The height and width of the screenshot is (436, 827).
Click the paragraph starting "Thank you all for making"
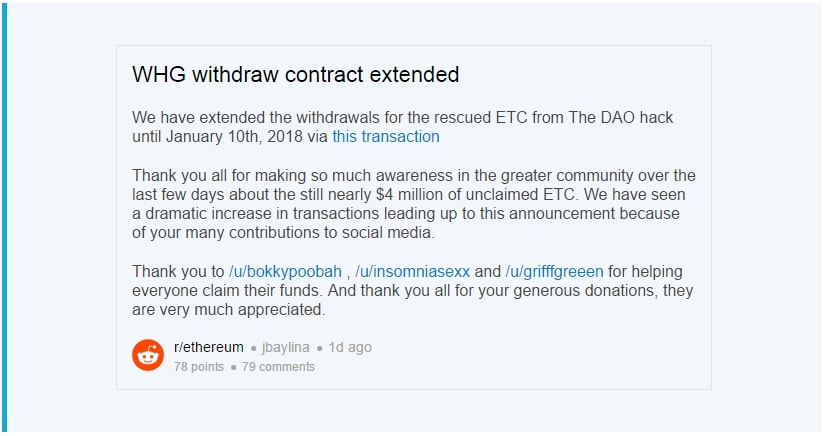click(x=412, y=204)
